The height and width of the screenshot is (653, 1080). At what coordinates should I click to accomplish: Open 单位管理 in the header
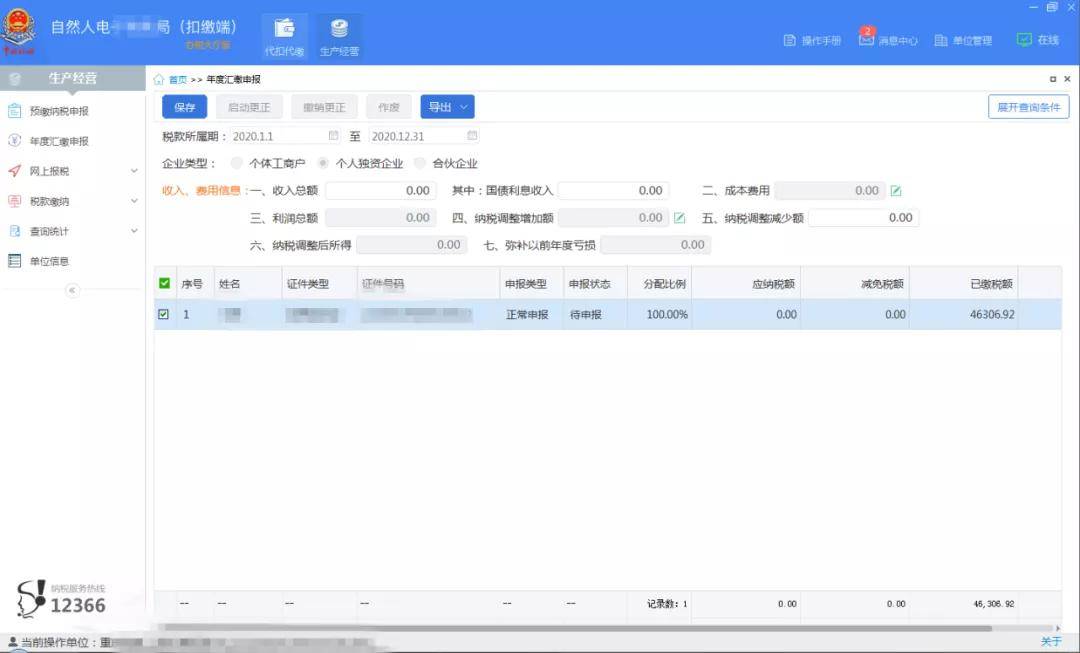(964, 41)
